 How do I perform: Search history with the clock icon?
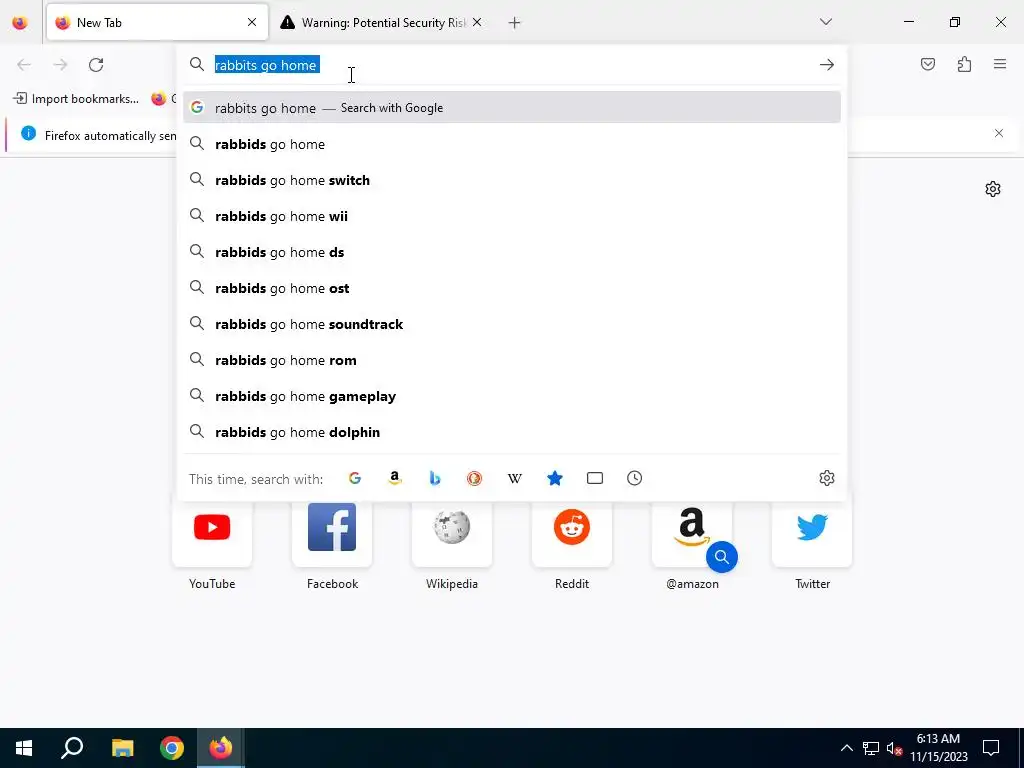pyautogui.click(x=634, y=478)
